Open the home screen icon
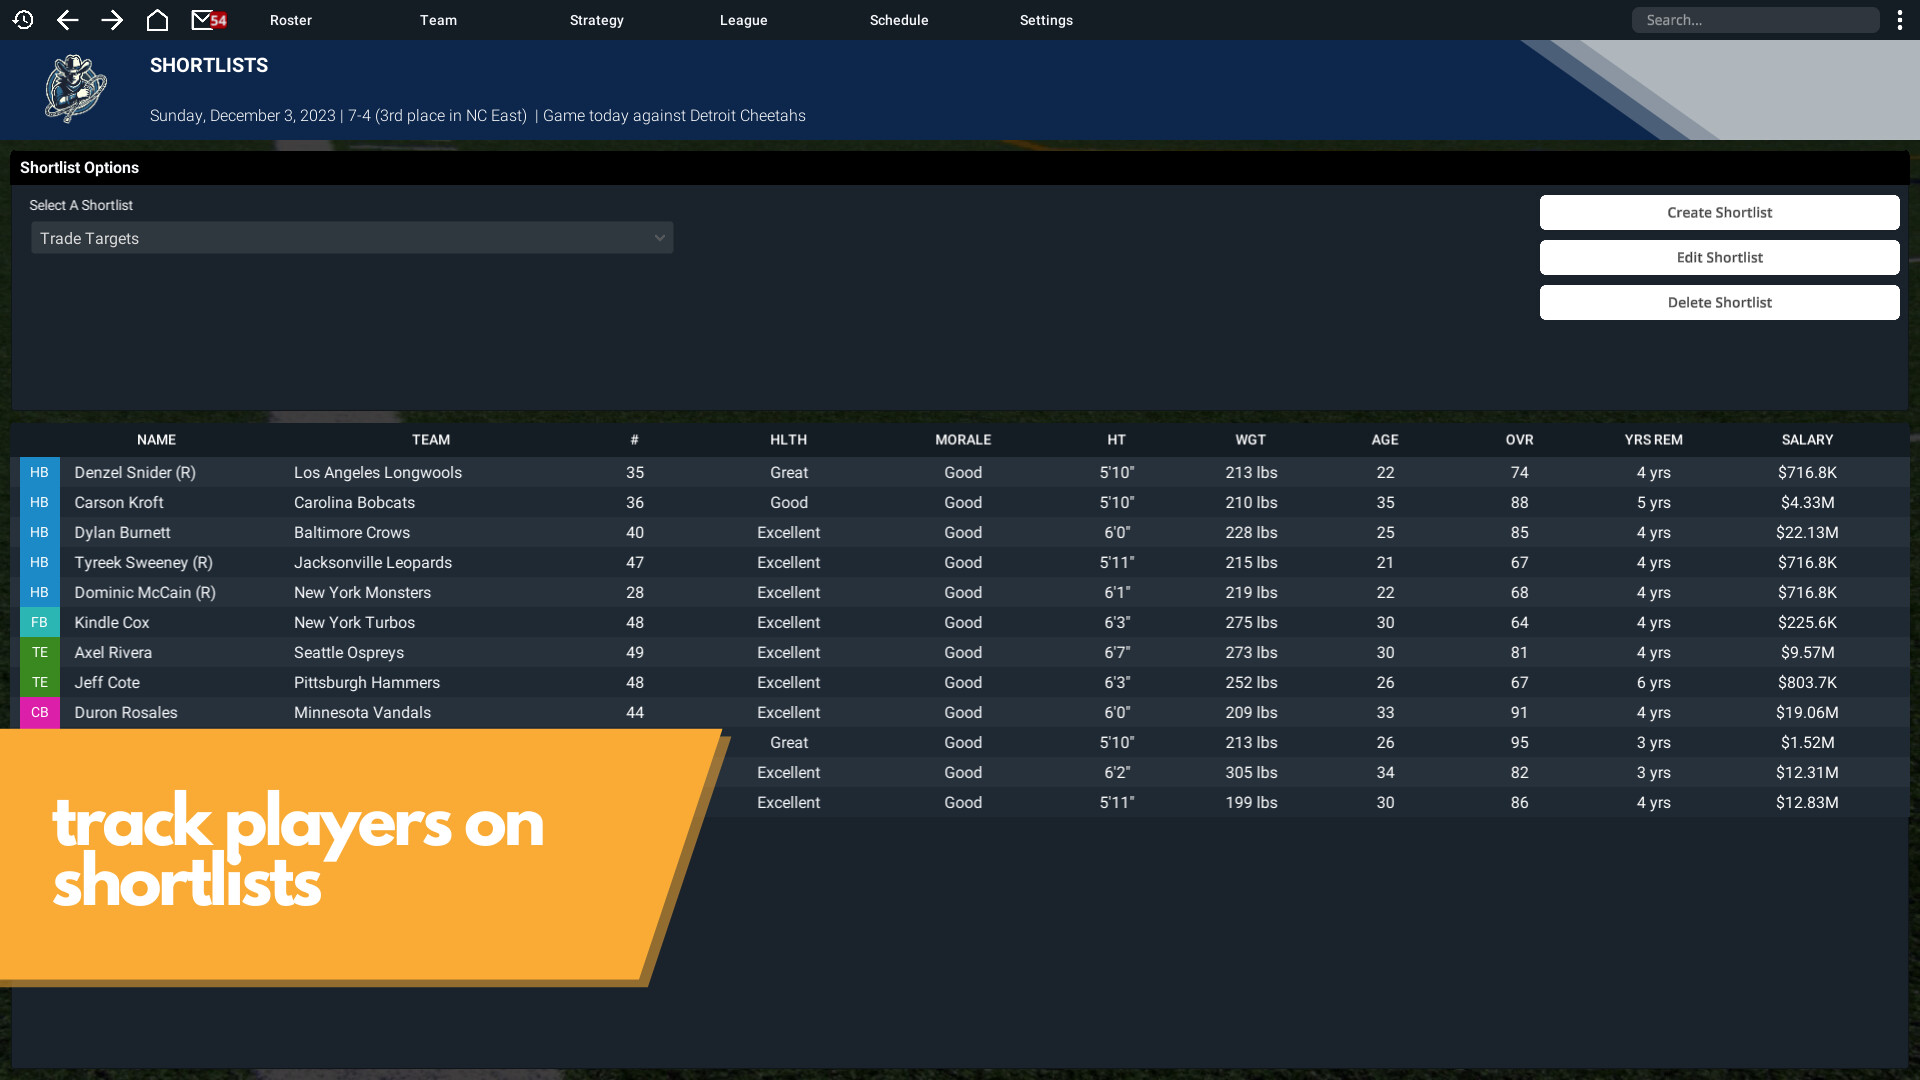This screenshot has height=1080, width=1920. (x=157, y=20)
